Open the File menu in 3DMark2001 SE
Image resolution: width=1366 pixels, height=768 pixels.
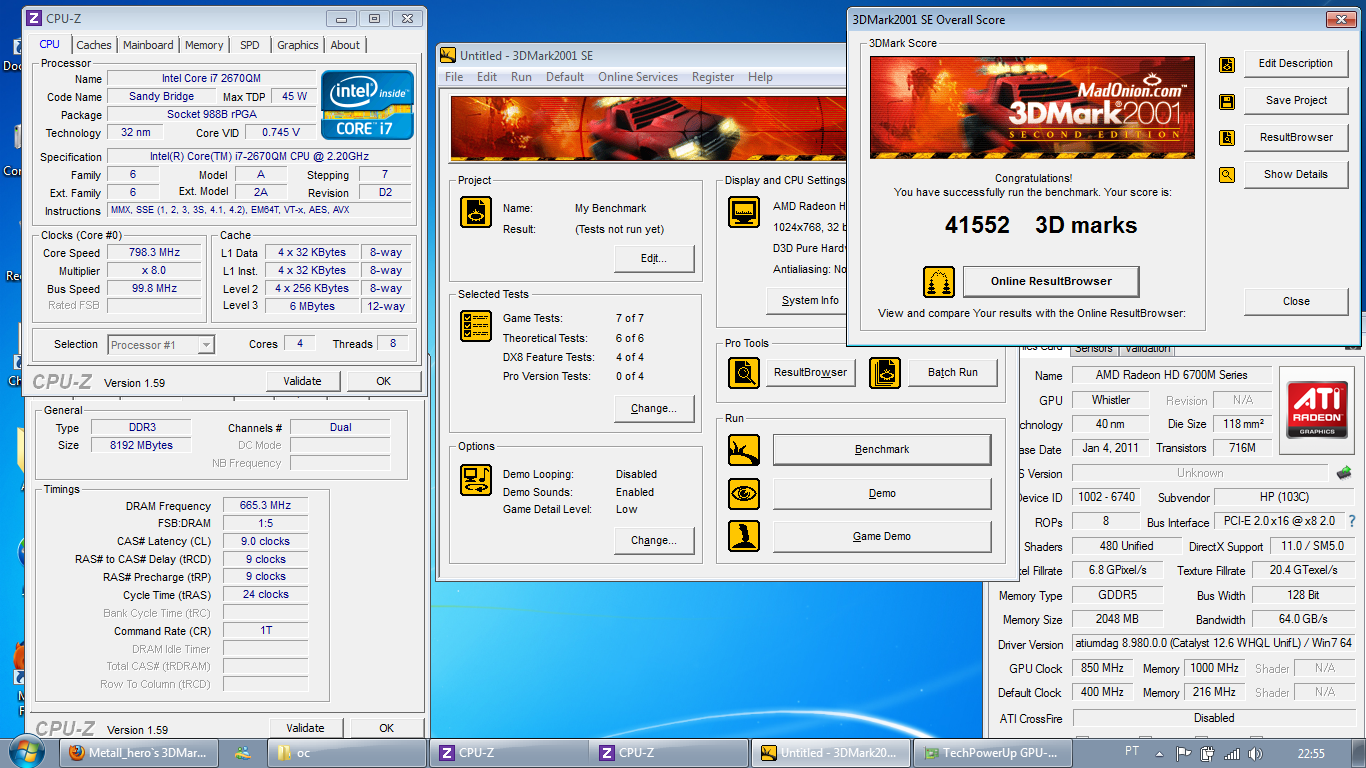454,77
